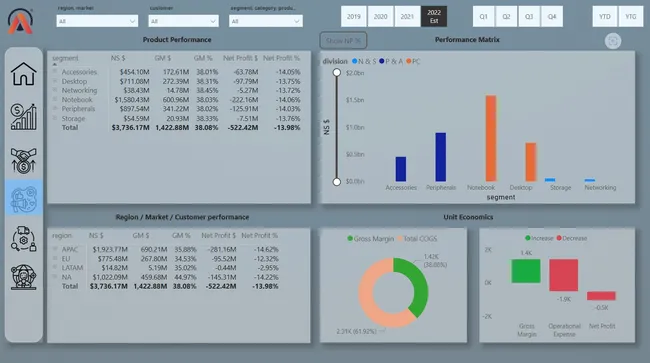Expand the Storage segment row
Viewport: 650px width, 363px height.
click(x=55, y=118)
